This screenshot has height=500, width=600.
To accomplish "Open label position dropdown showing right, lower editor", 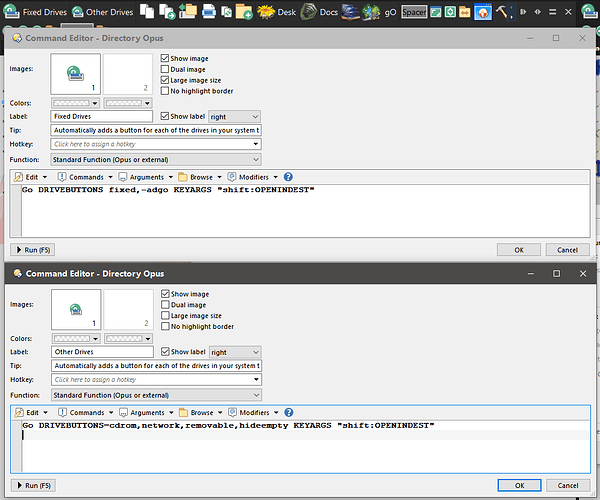I will [x=235, y=352].
